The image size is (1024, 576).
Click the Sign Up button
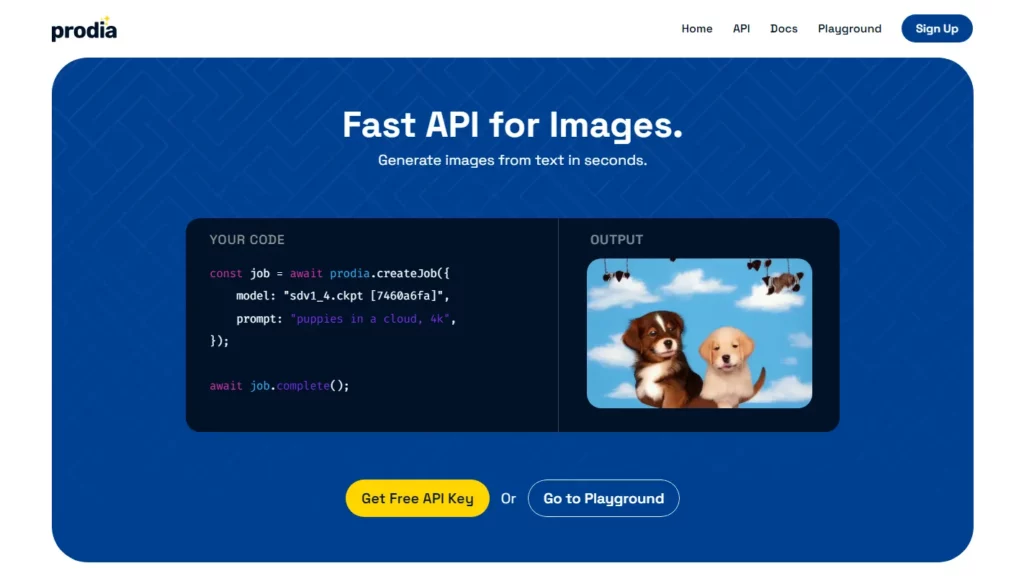936,29
